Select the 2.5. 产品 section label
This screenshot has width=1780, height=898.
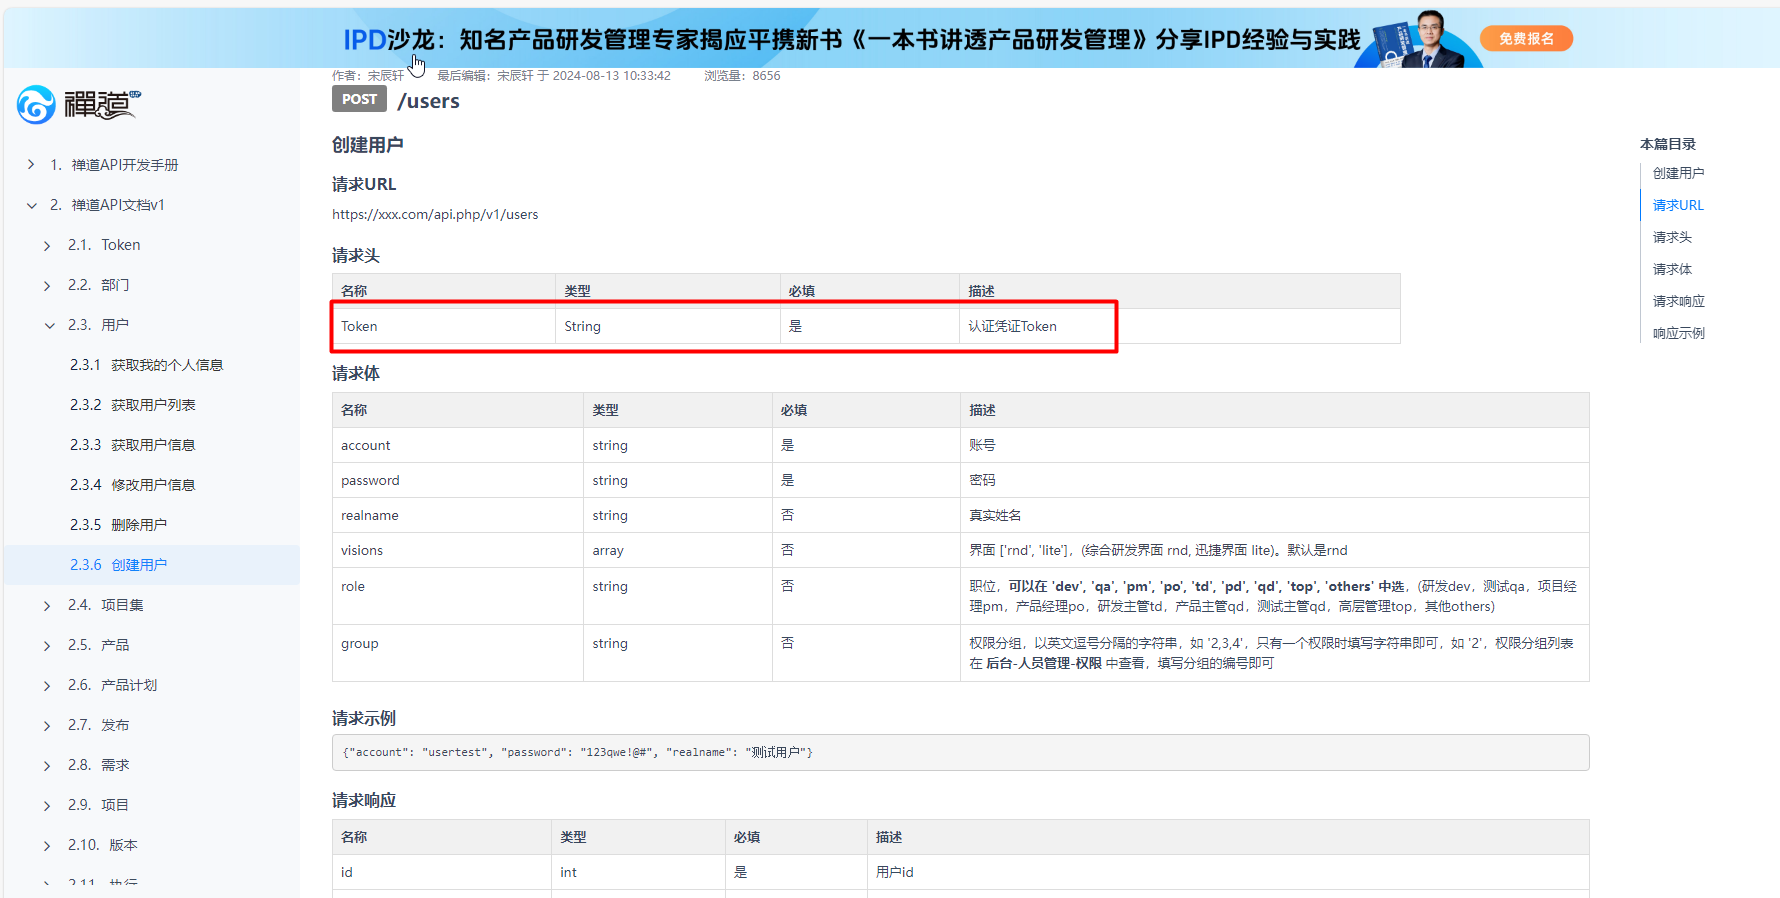98,645
